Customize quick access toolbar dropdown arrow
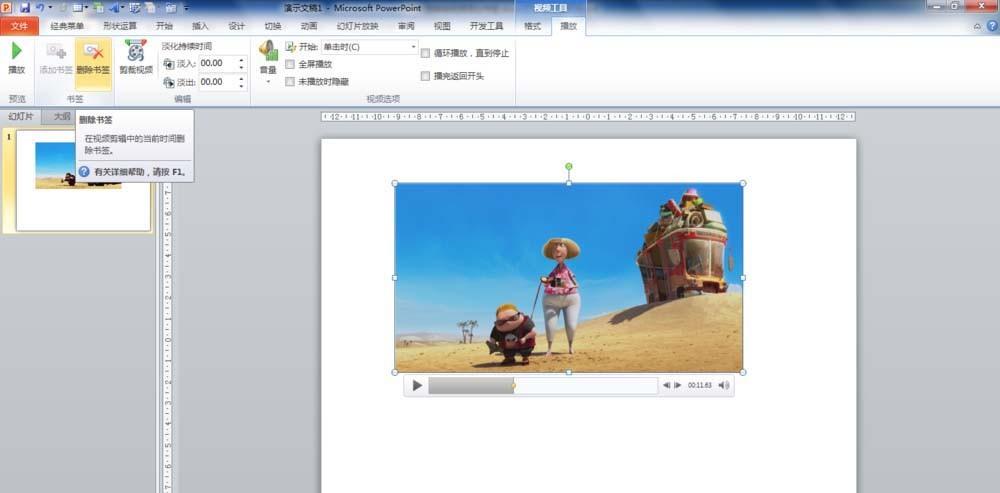Screen dimensions: 1000x493 pos(186,8)
